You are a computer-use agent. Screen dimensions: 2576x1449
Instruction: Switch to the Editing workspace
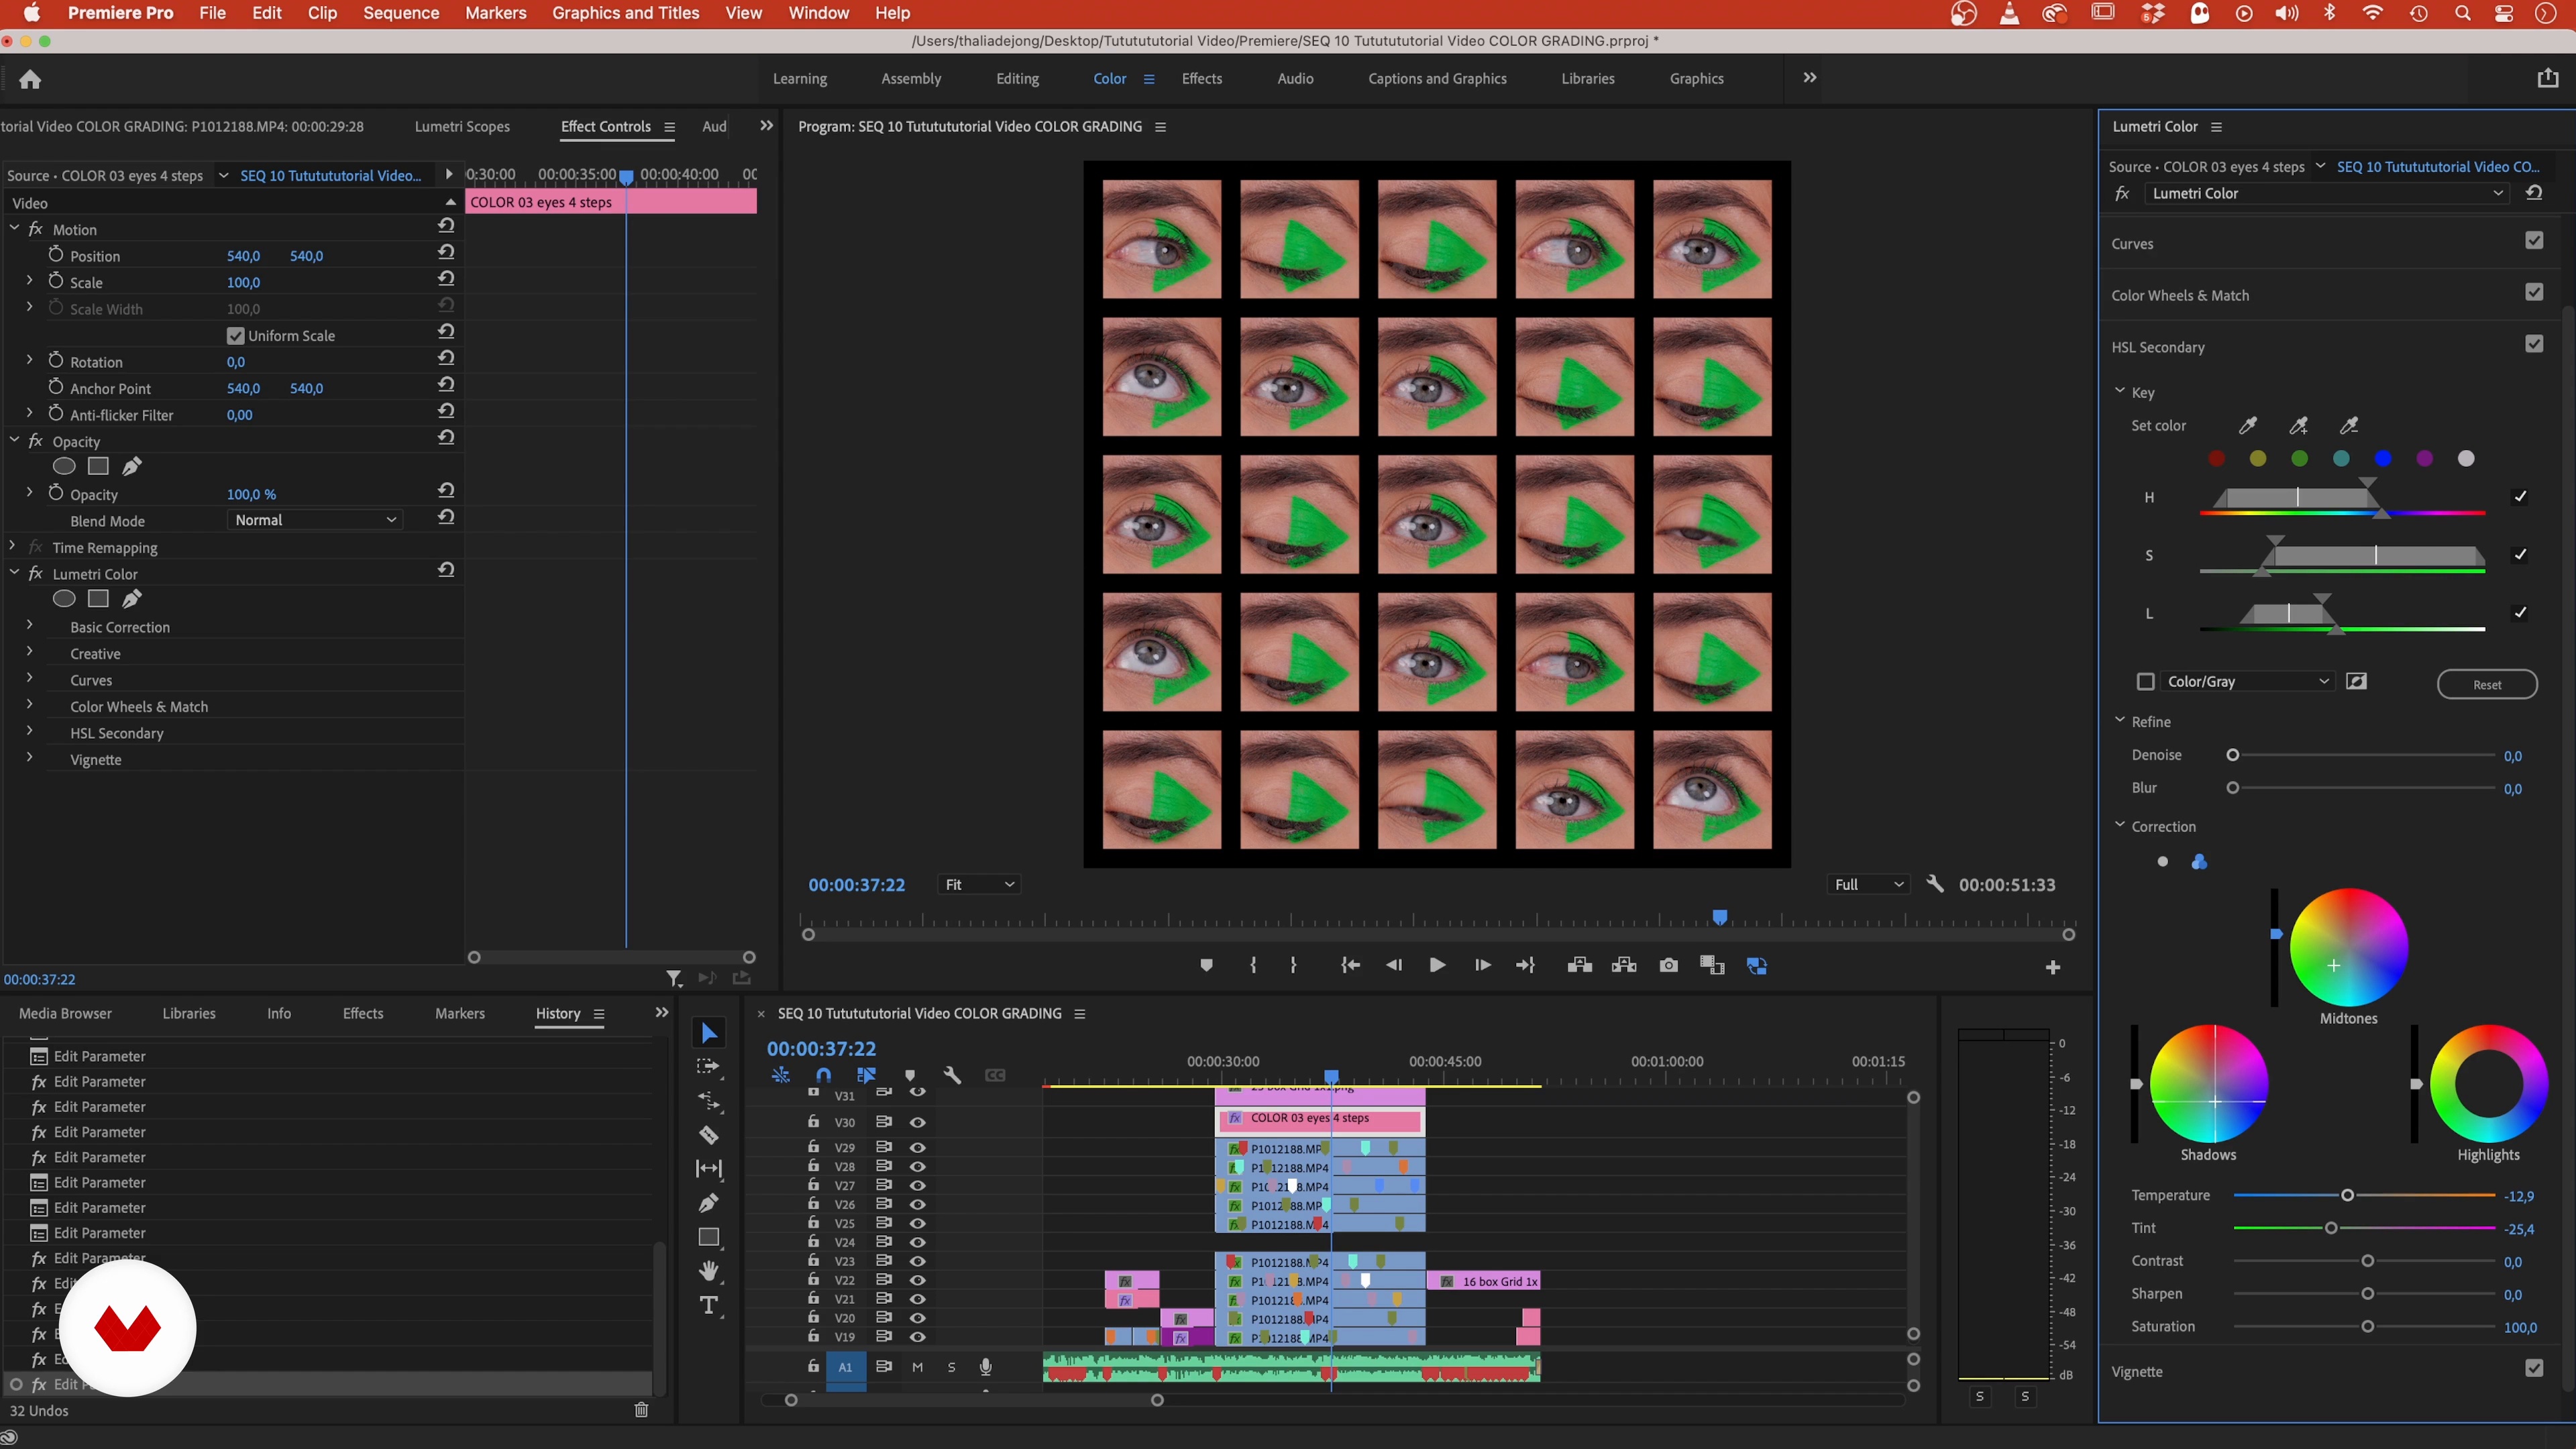[x=1017, y=79]
